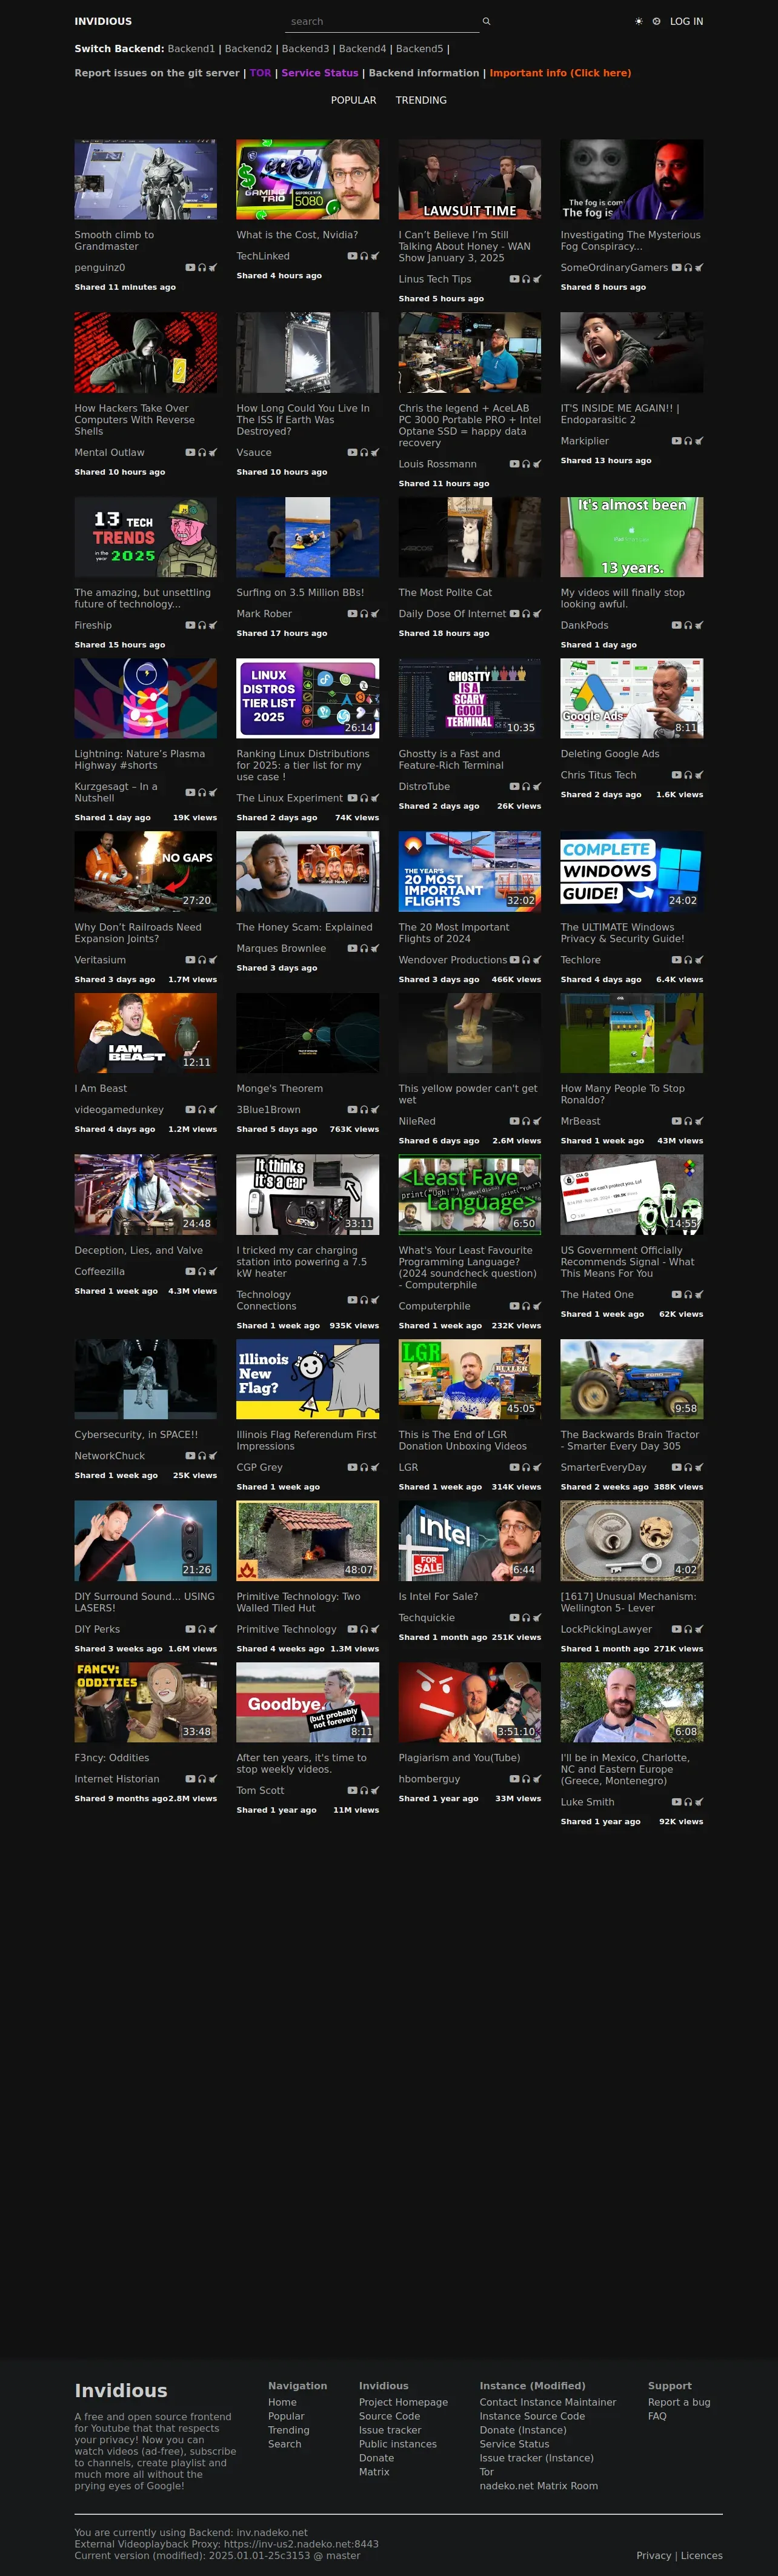Select the headphones icon beside Mark Rober

point(364,614)
